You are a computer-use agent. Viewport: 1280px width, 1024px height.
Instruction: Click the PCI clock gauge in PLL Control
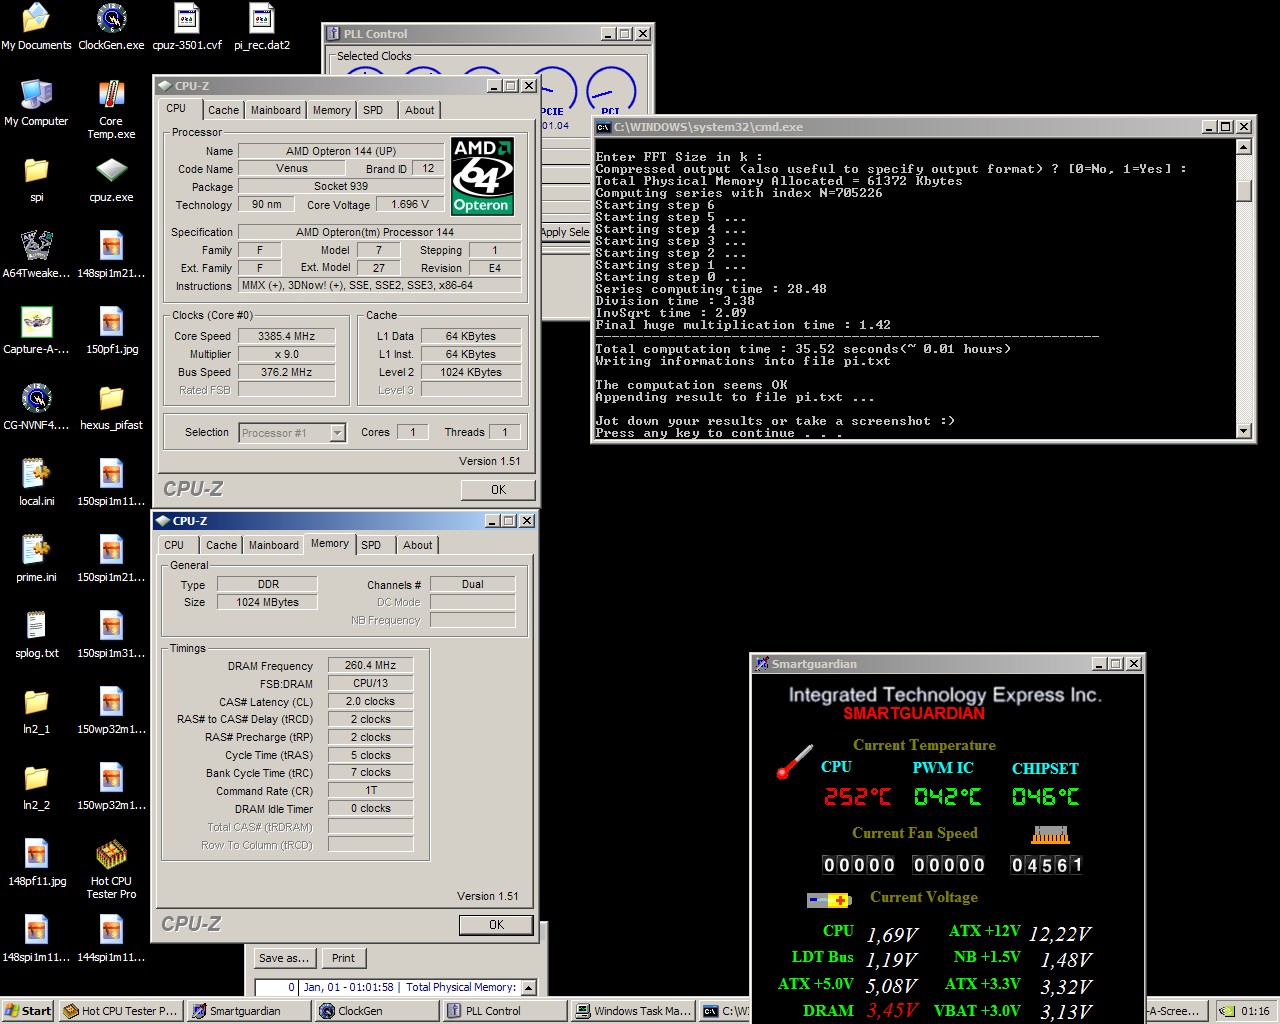coord(611,92)
